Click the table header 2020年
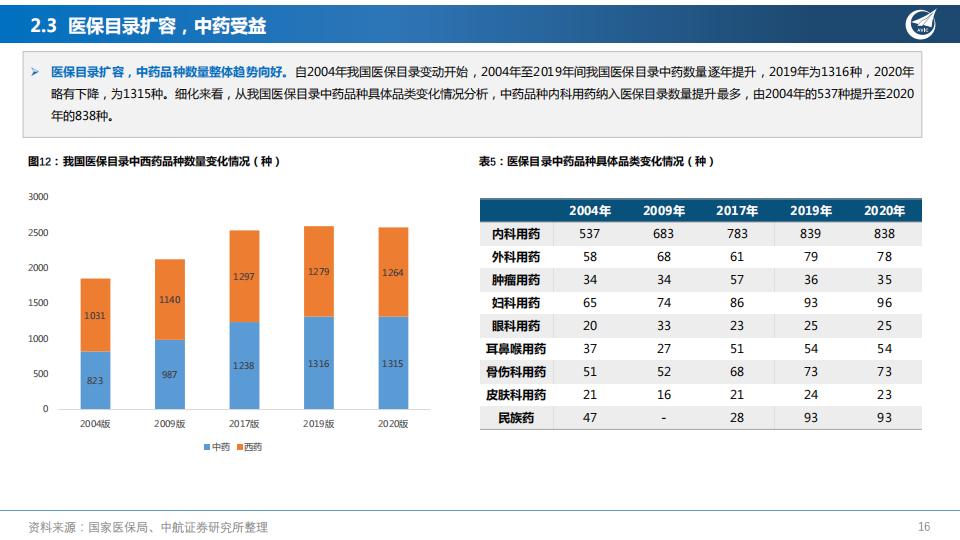This screenshot has height=540, width=960. click(884, 211)
